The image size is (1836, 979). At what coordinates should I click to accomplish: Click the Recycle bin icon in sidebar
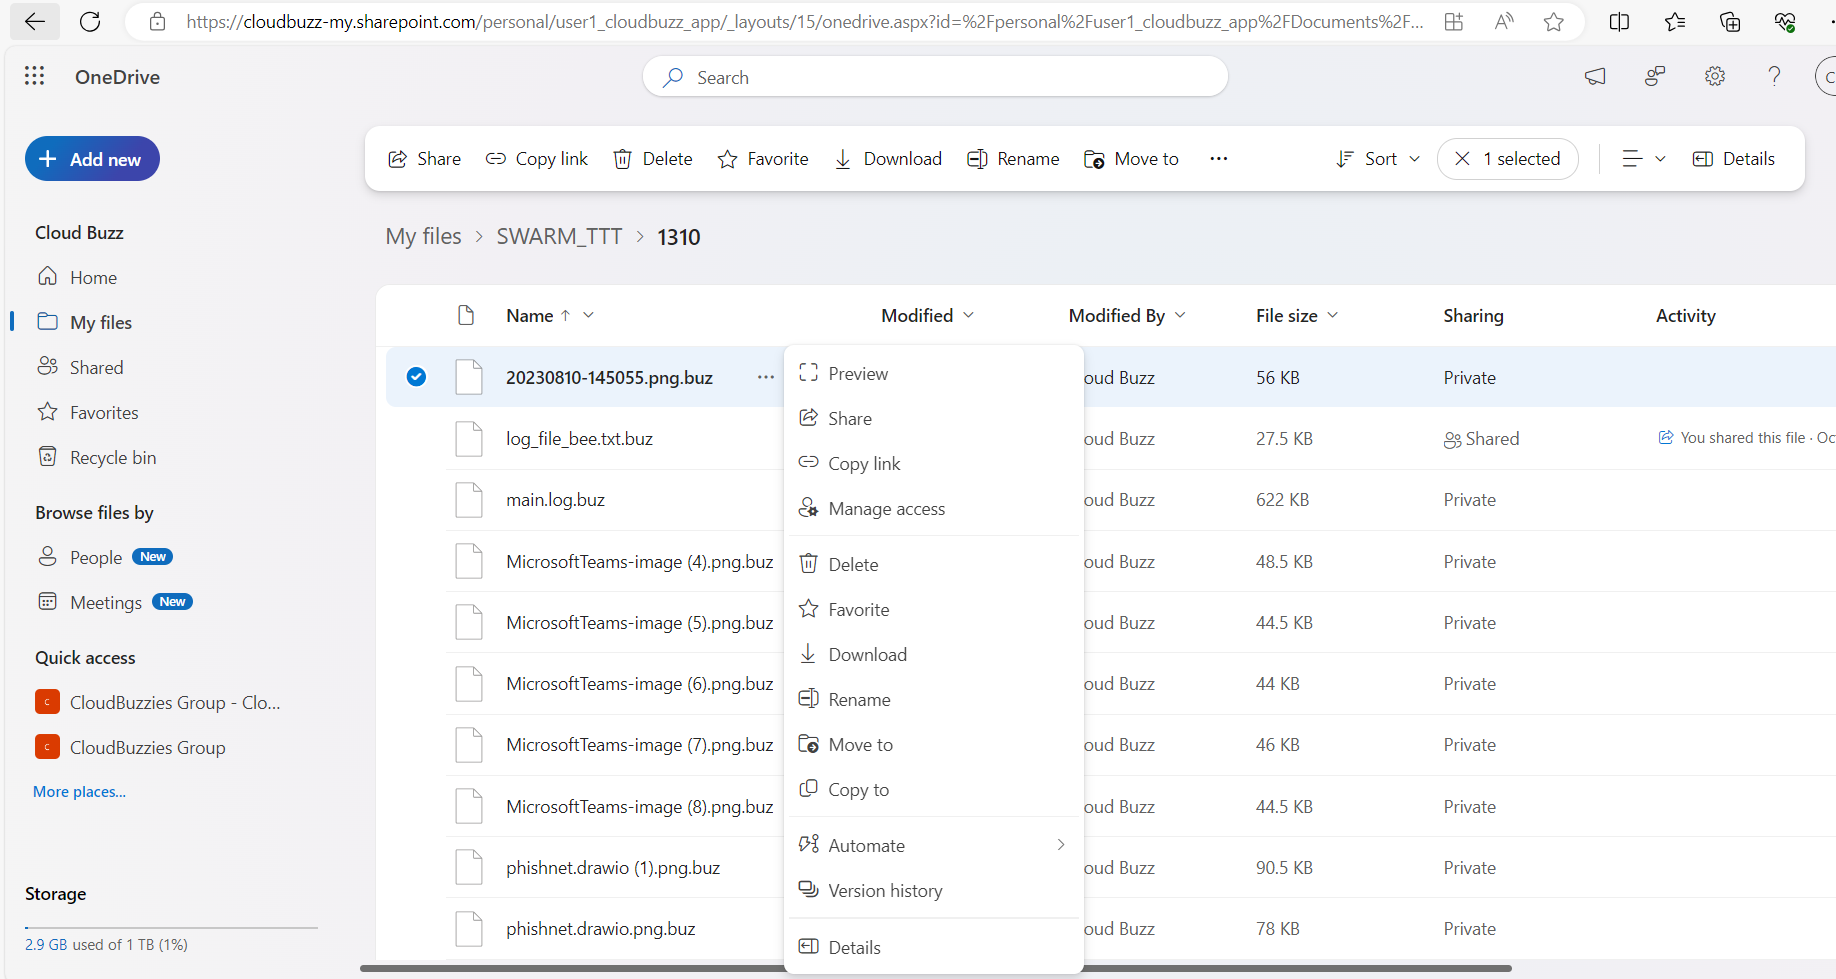pos(48,456)
